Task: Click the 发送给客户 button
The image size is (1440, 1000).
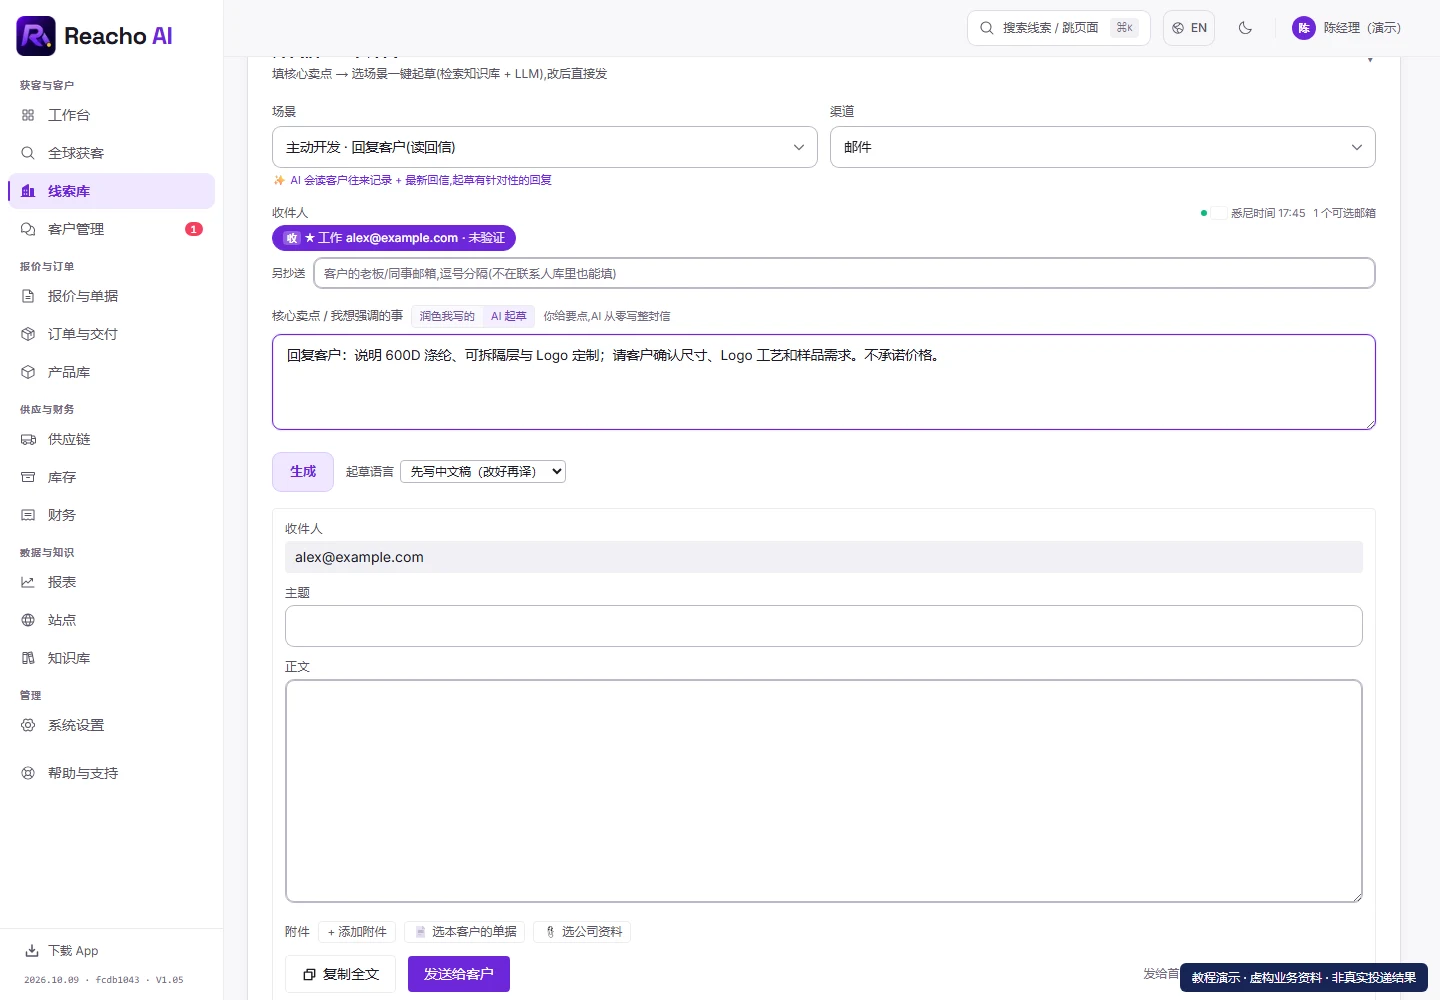Action: tap(459, 974)
